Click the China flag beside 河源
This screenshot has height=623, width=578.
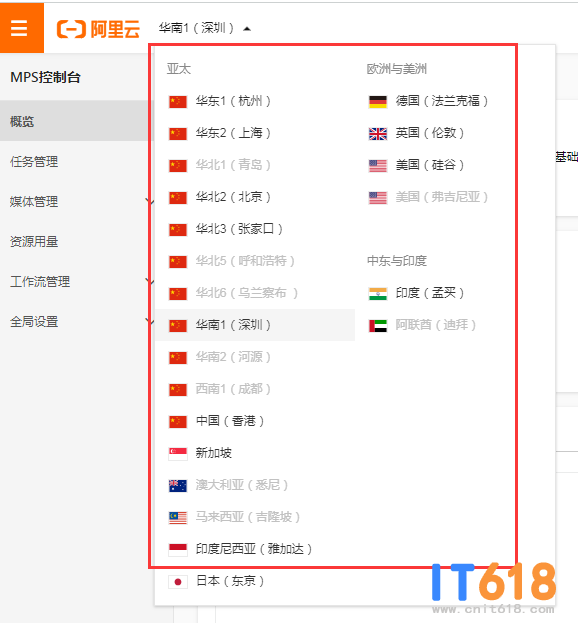[x=178, y=358]
